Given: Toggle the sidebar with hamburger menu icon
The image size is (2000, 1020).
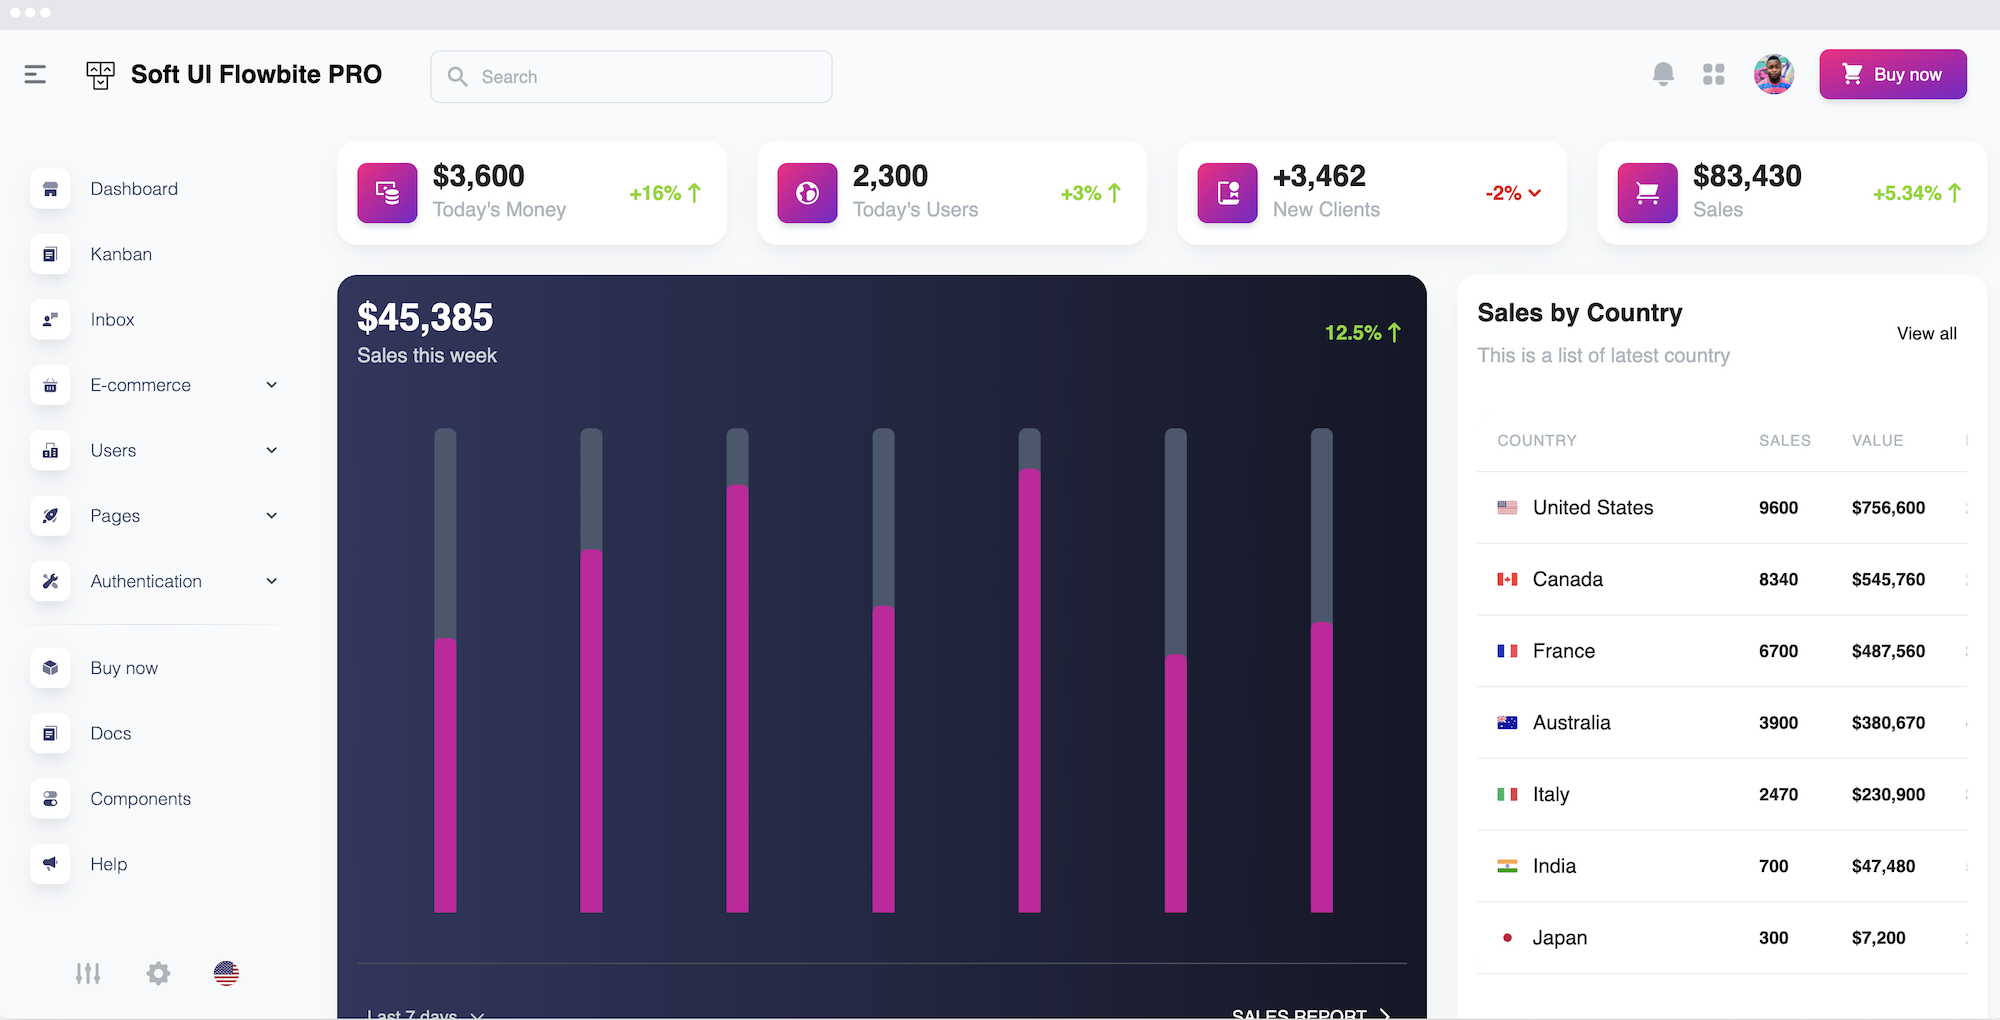Looking at the screenshot, I should [34, 74].
